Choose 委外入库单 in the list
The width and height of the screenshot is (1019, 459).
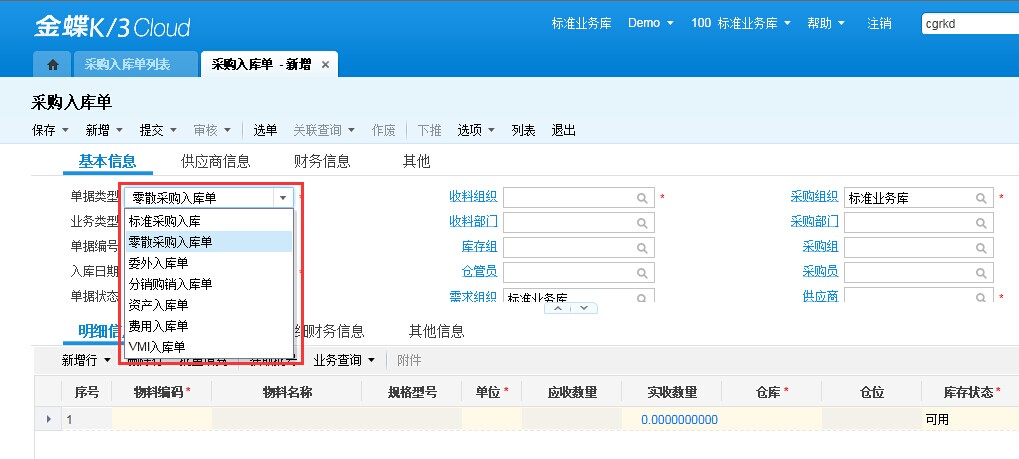pyautogui.click(x=158, y=262)
